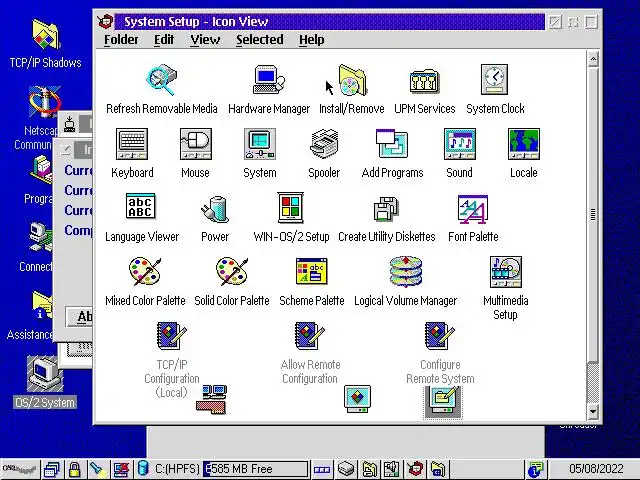Click the vertical scrollbar up arrow
The width and height of the screenshot is (640, 480).
[593, 59]
